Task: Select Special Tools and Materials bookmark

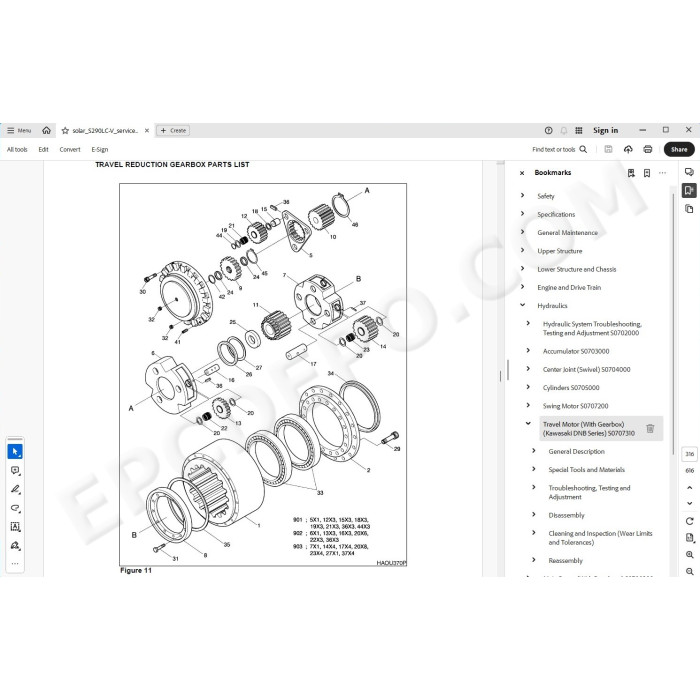Action: click(586, 470)
